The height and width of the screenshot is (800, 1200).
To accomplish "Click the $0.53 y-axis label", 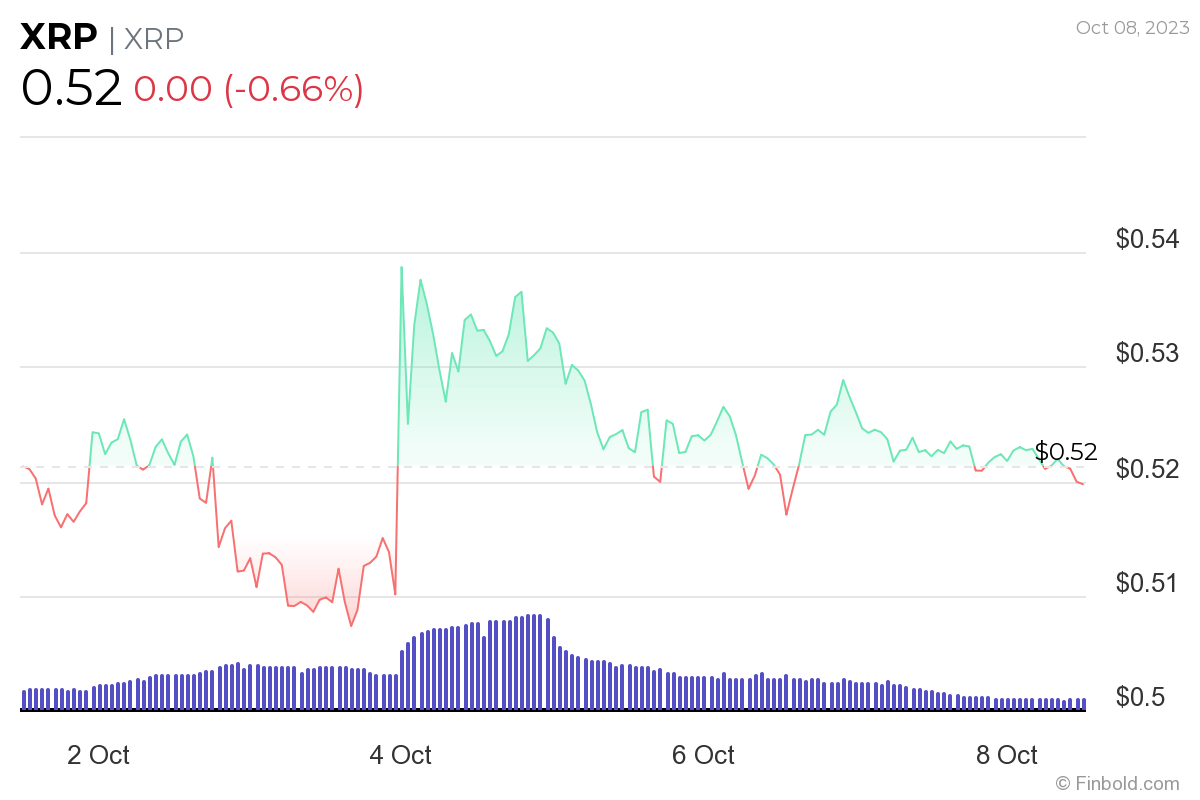I will tap(1148, 353).
